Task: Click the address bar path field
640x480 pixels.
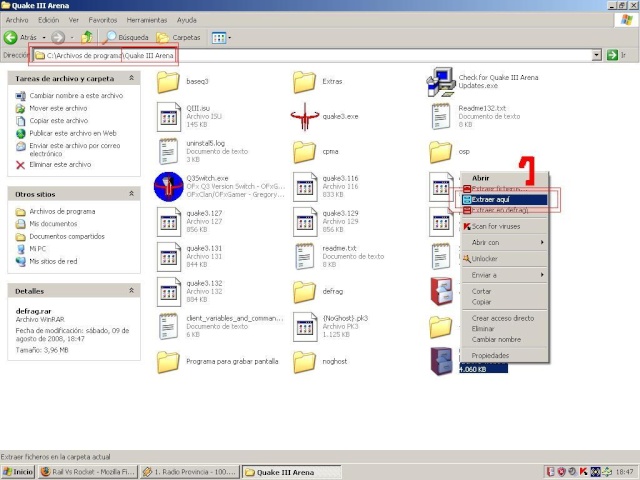Action: coord(312,55)
